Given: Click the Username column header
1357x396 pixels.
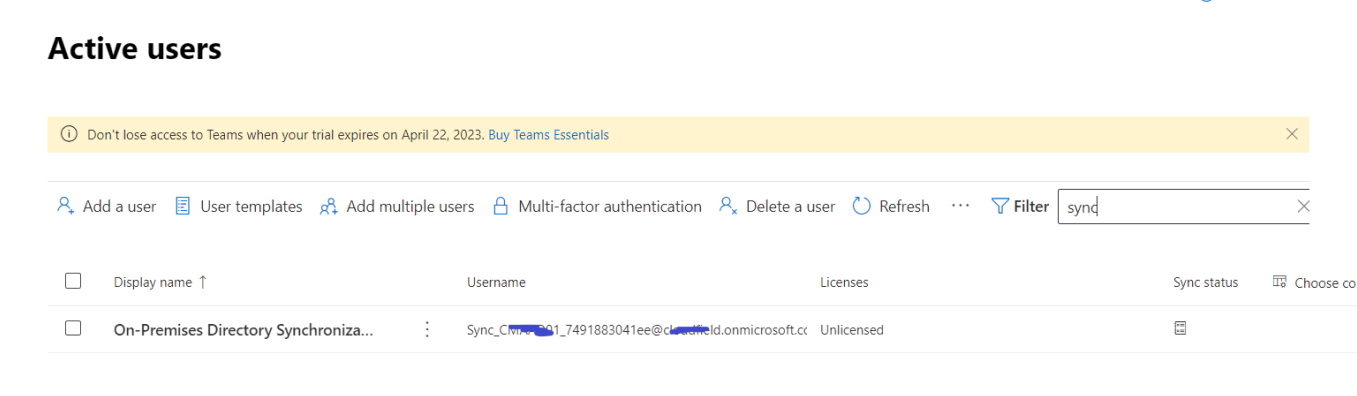Looking at the screenshot, I should pyautogui.click(x=496, y=282).
